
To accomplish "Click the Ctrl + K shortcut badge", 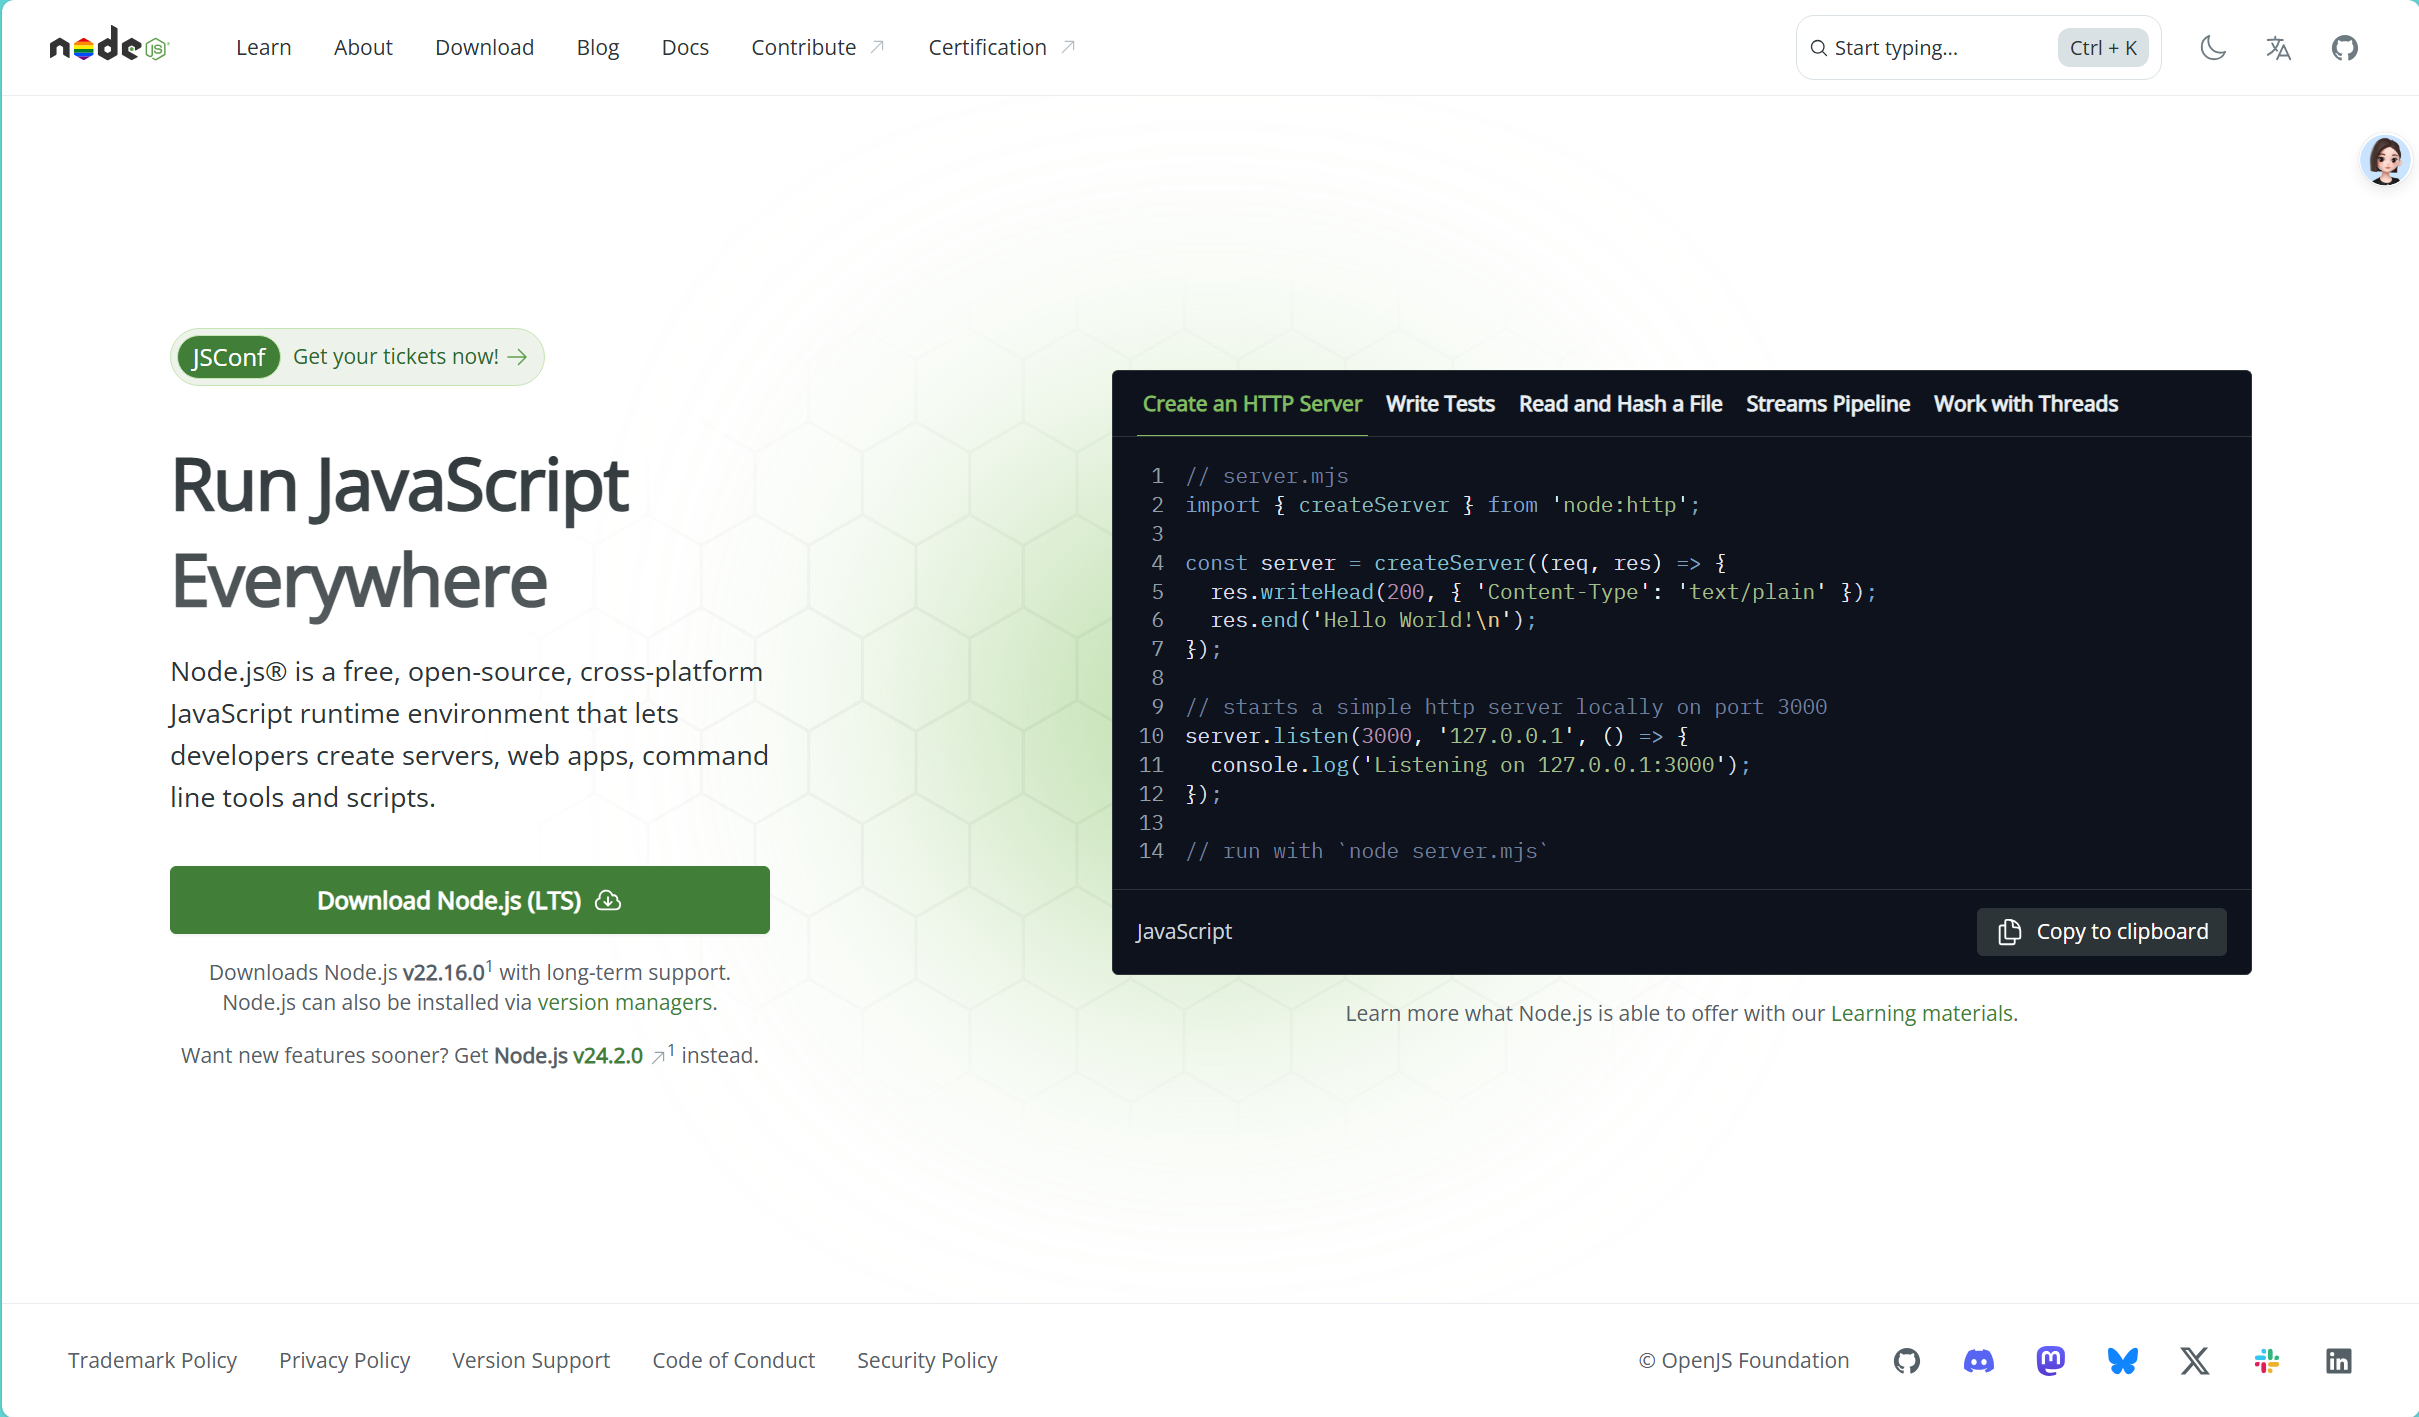I will point(2103,48).
